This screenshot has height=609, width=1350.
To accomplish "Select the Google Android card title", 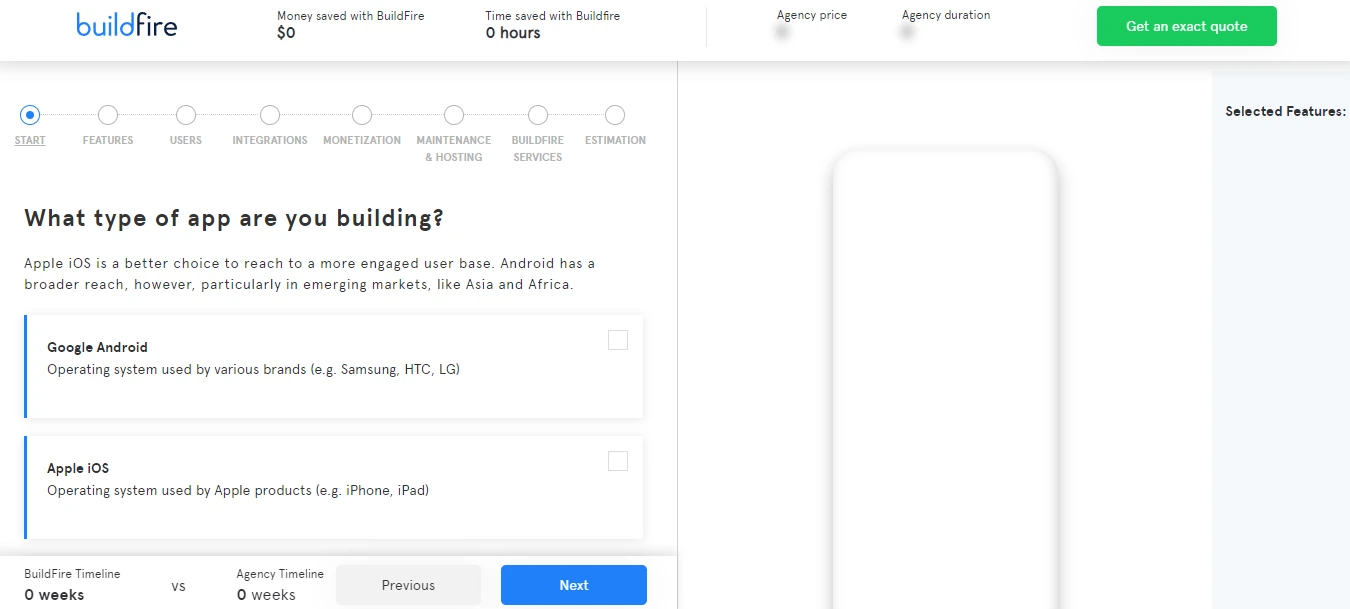I will [x=97, y=347].
